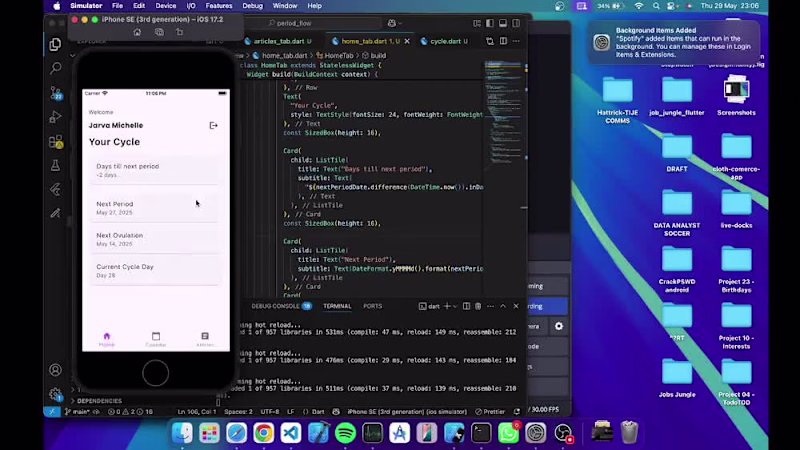The height and width of the screenshot is (450, 800).
Task: Click the open changes icon in editor toolbar
Action: tap(490, 41)
